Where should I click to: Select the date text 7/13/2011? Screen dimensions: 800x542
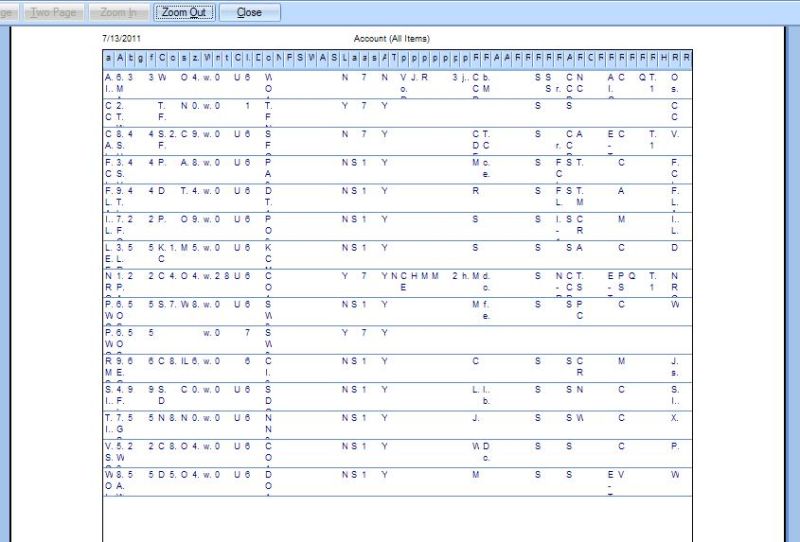pos(121,38)
